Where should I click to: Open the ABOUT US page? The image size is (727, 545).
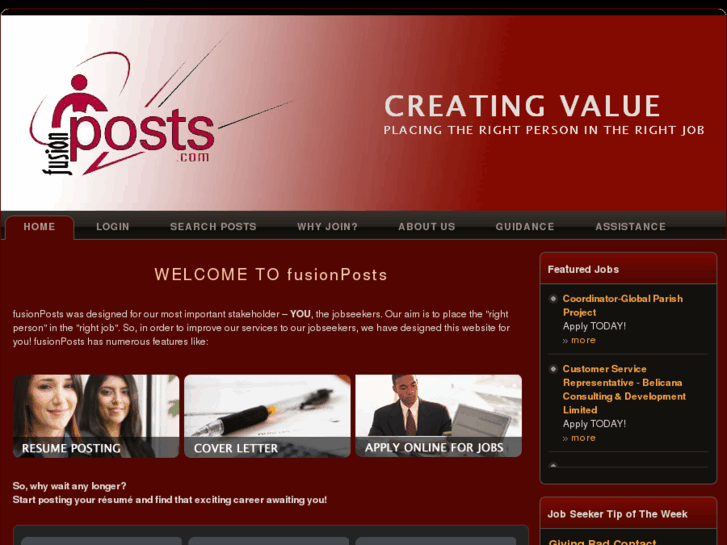427,227
